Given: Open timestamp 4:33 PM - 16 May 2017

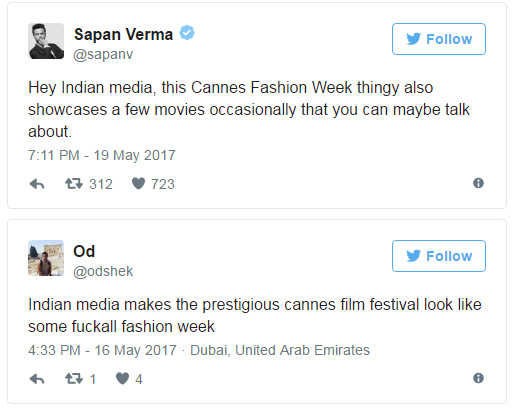Looking at the screenshot, I should point(102,350).
